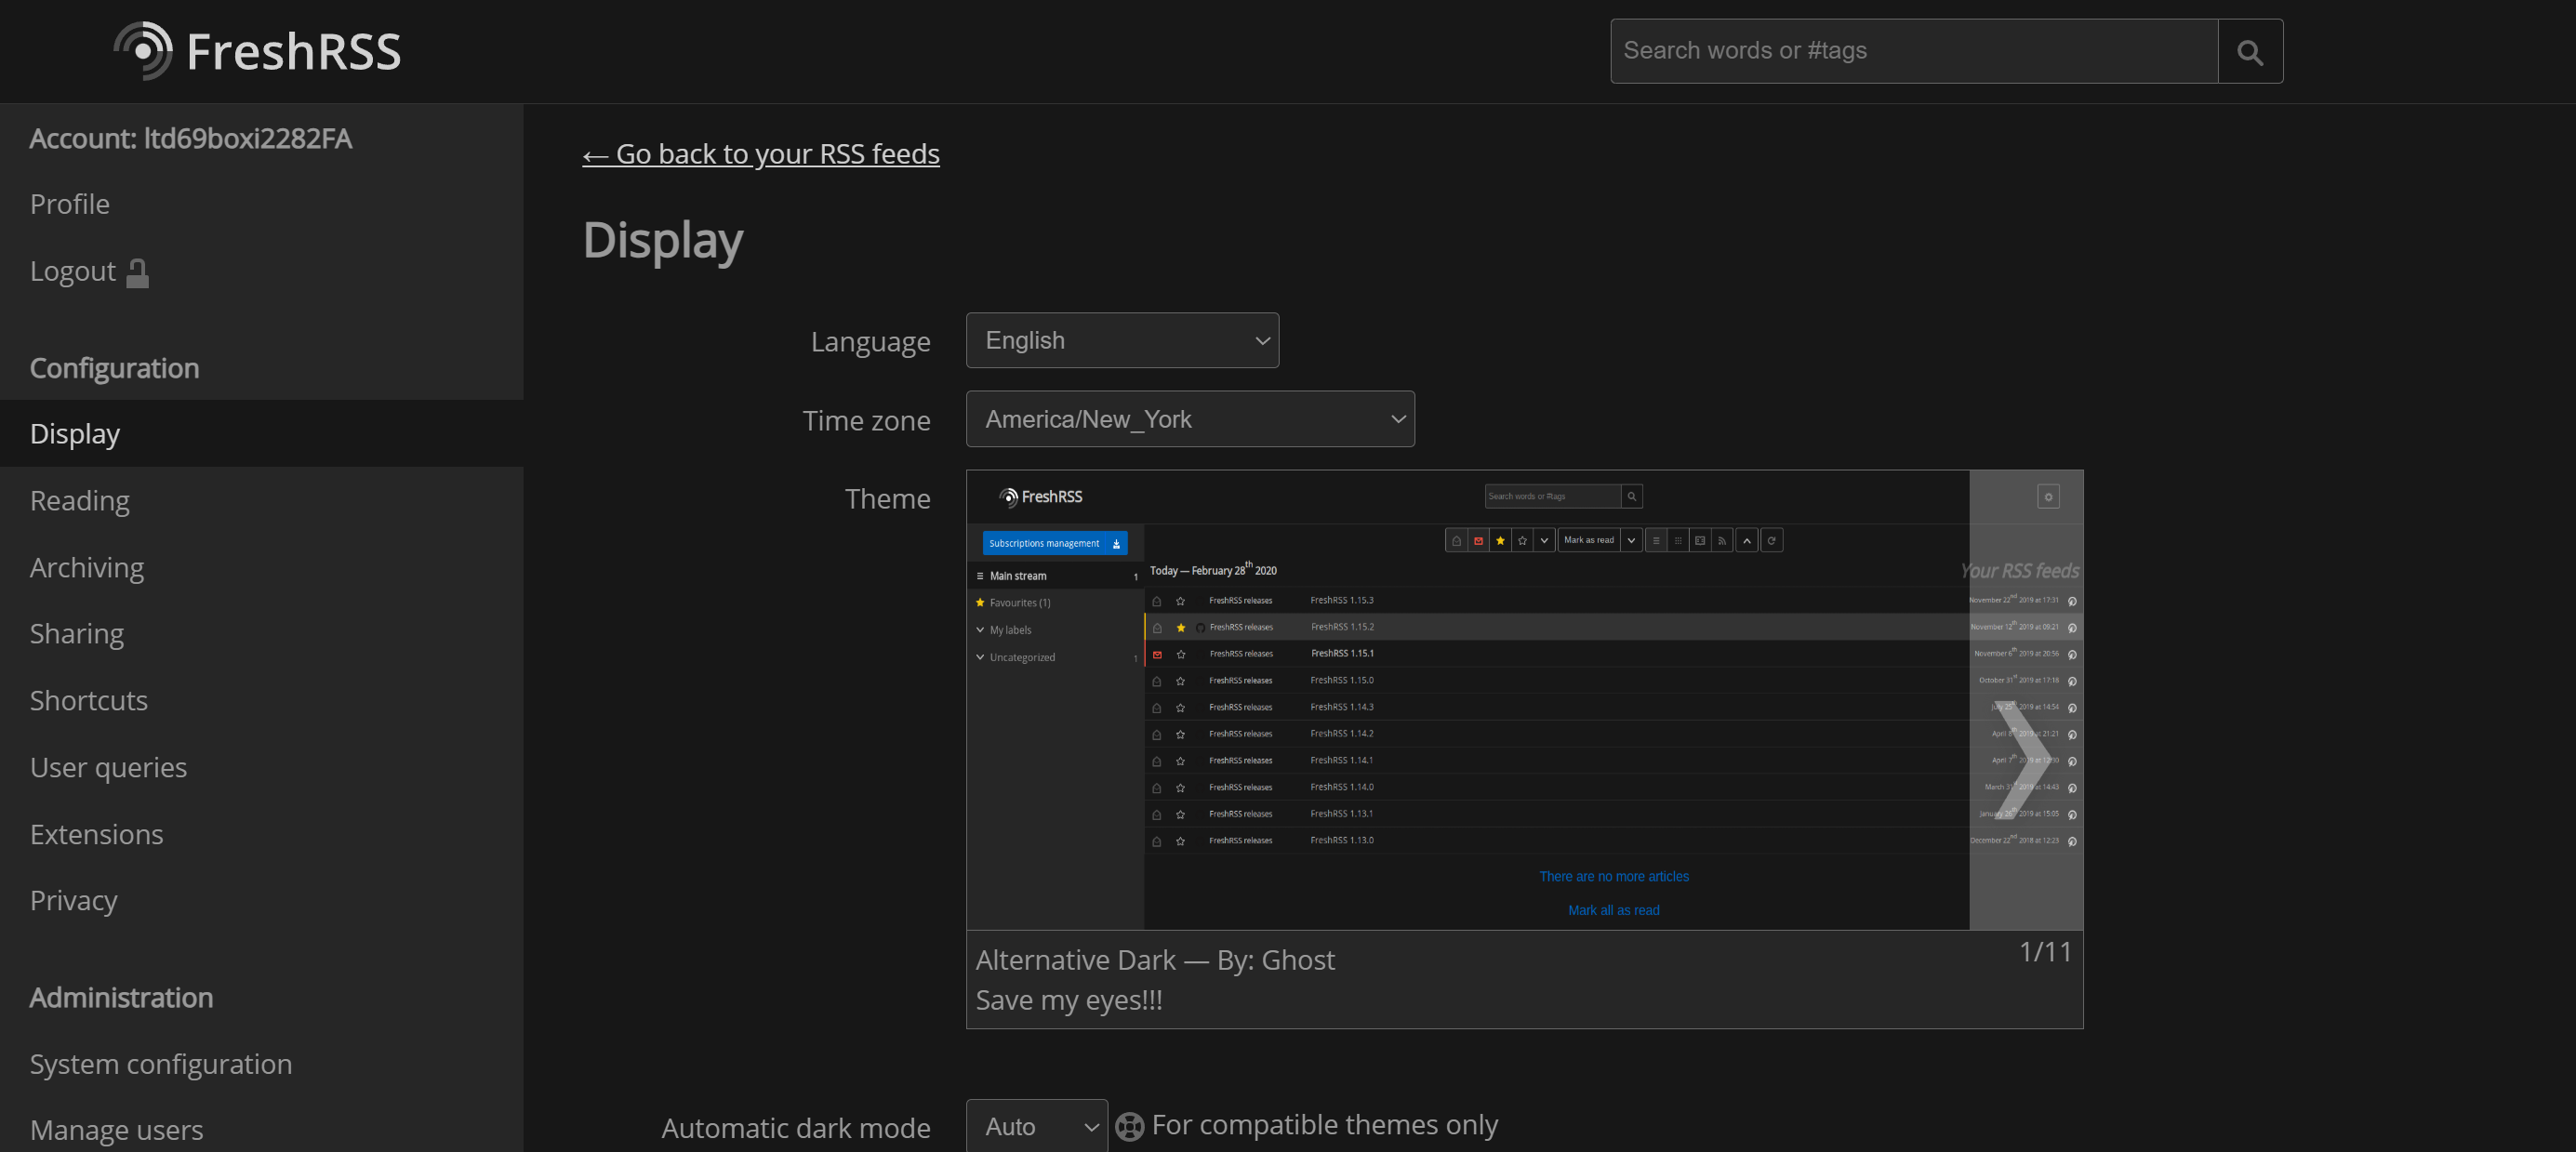This screenshot has width=2576, height=1152.
Task: Select Display in the Configuration menu
Action: tap(261, 433)
